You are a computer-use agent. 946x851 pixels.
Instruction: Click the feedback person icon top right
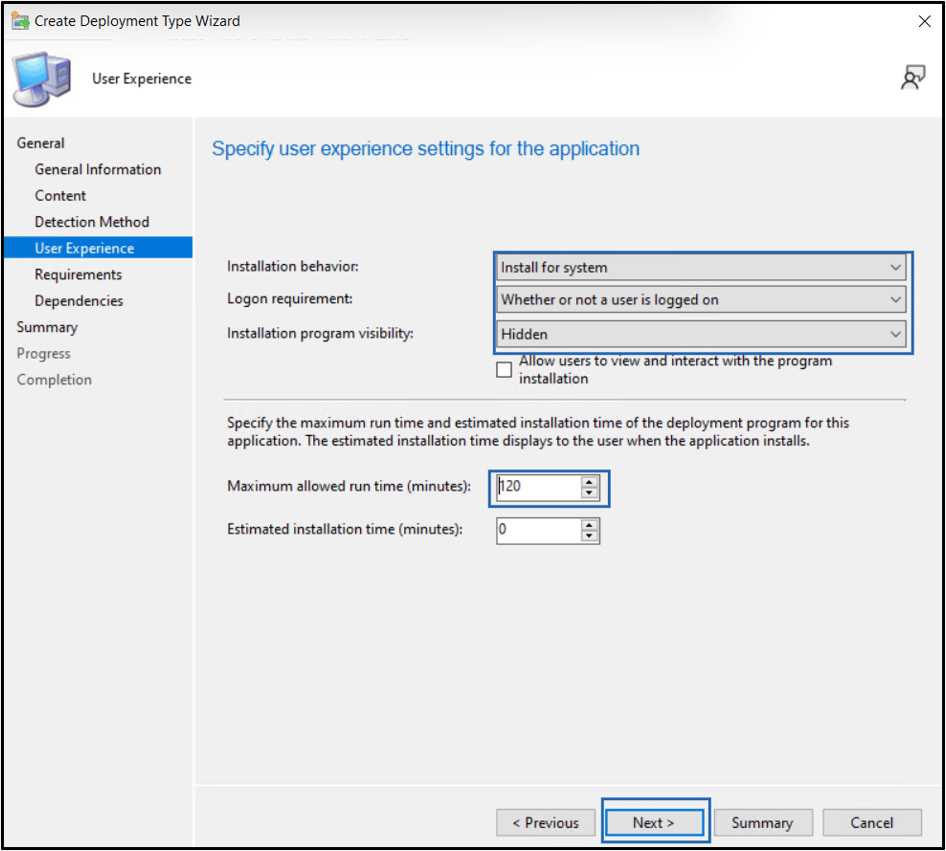point(912,78)
